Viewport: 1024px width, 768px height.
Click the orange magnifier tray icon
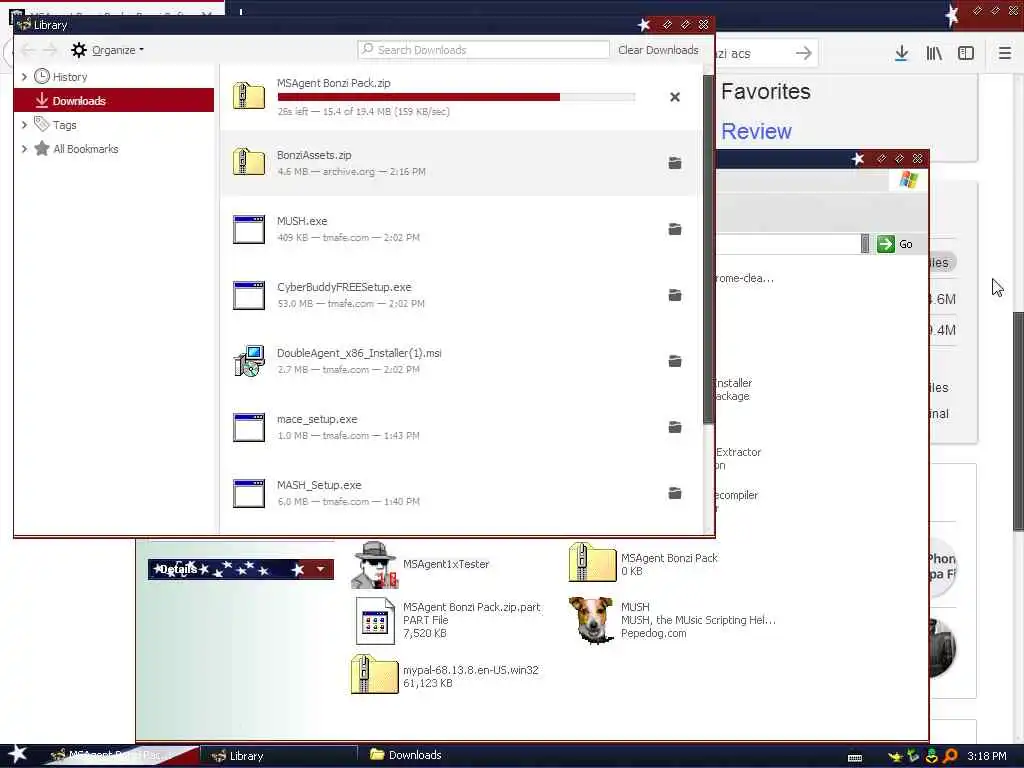point(950,756)
